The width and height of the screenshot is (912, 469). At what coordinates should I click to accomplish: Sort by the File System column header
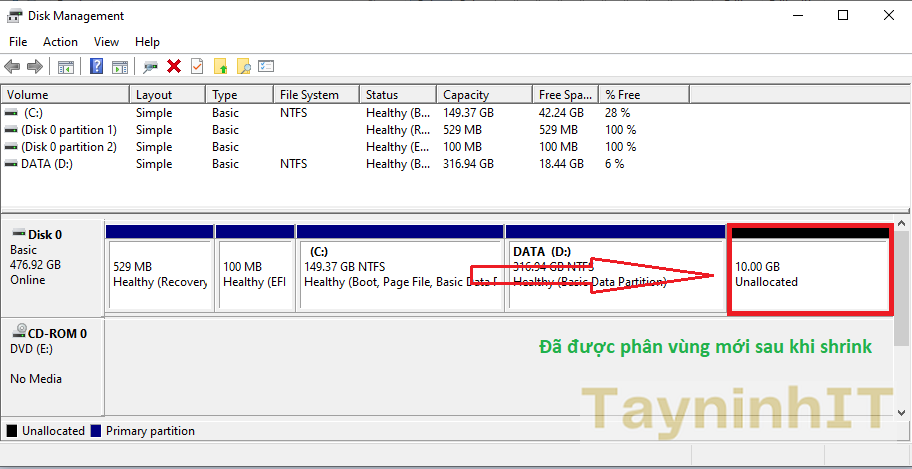(x=309, y=95)
